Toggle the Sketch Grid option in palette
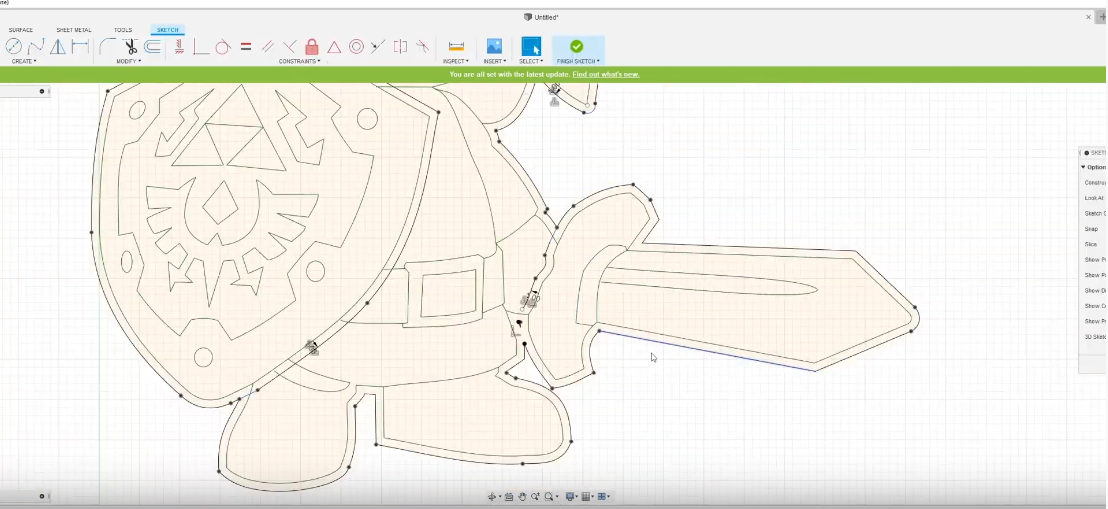Image resolution: width=1108 pixels, height=509 pixels. coord(1095,213)
